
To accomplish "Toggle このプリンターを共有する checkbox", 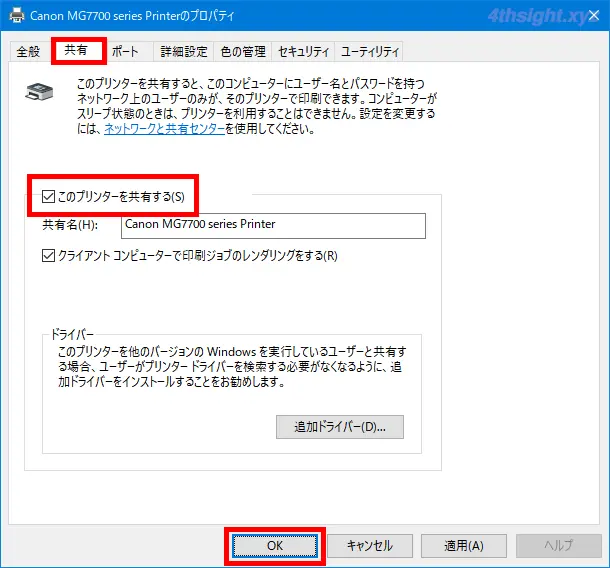I will click(x=48, y=196).
